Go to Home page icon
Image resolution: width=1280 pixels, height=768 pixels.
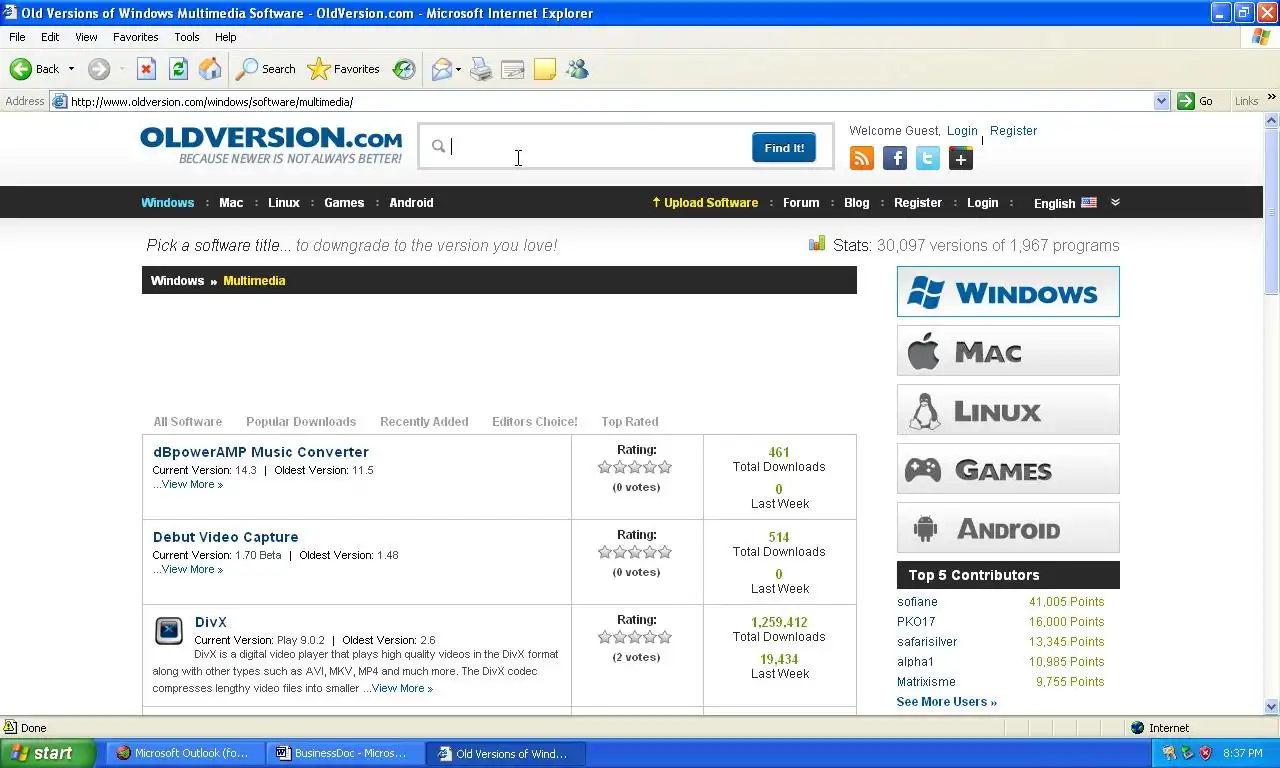coord(210,69)
